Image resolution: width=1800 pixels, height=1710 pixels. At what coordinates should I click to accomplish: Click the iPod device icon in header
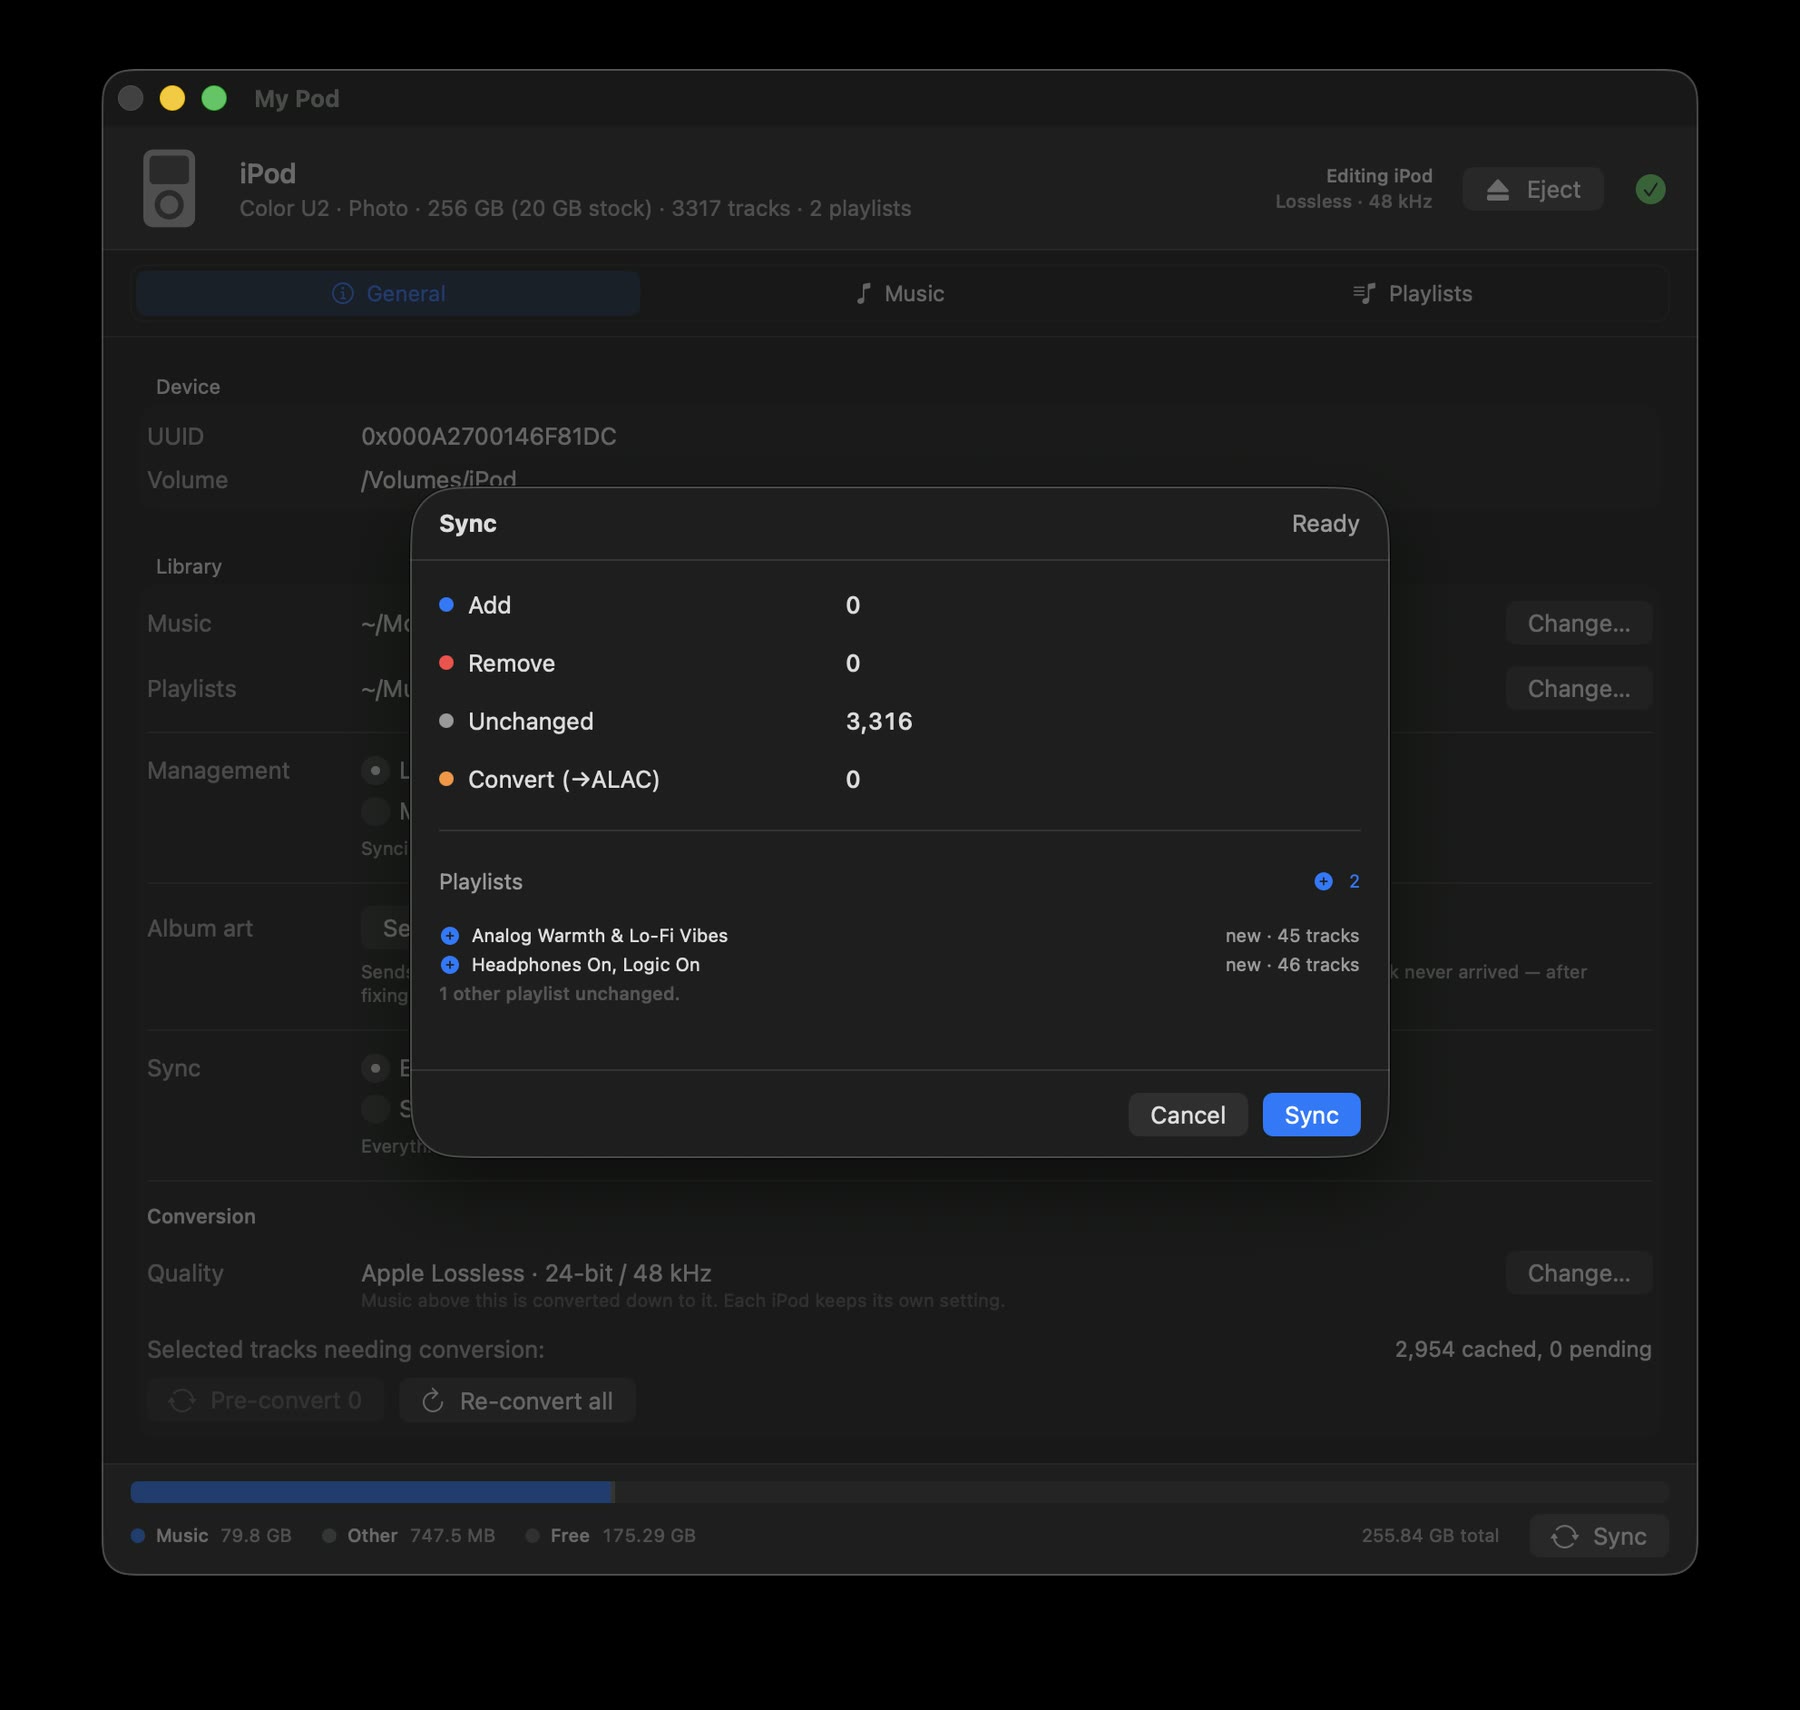coord(169,189)
